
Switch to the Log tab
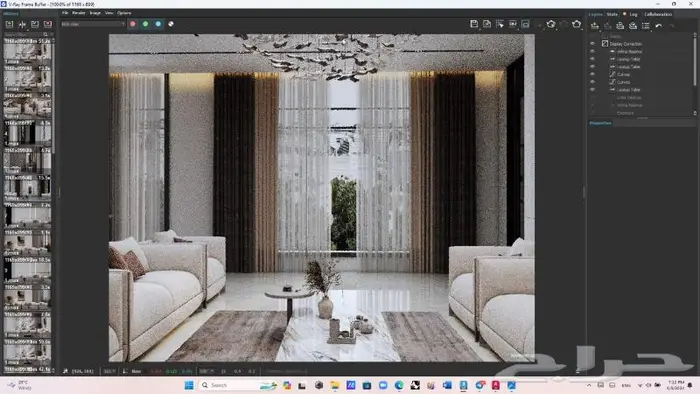[x=633, y=14]
